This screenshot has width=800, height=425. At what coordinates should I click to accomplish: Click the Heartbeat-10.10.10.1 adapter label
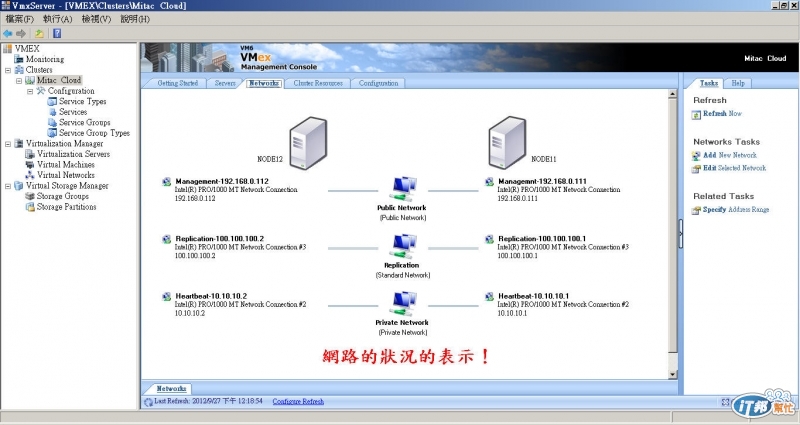tap(534, 296)
